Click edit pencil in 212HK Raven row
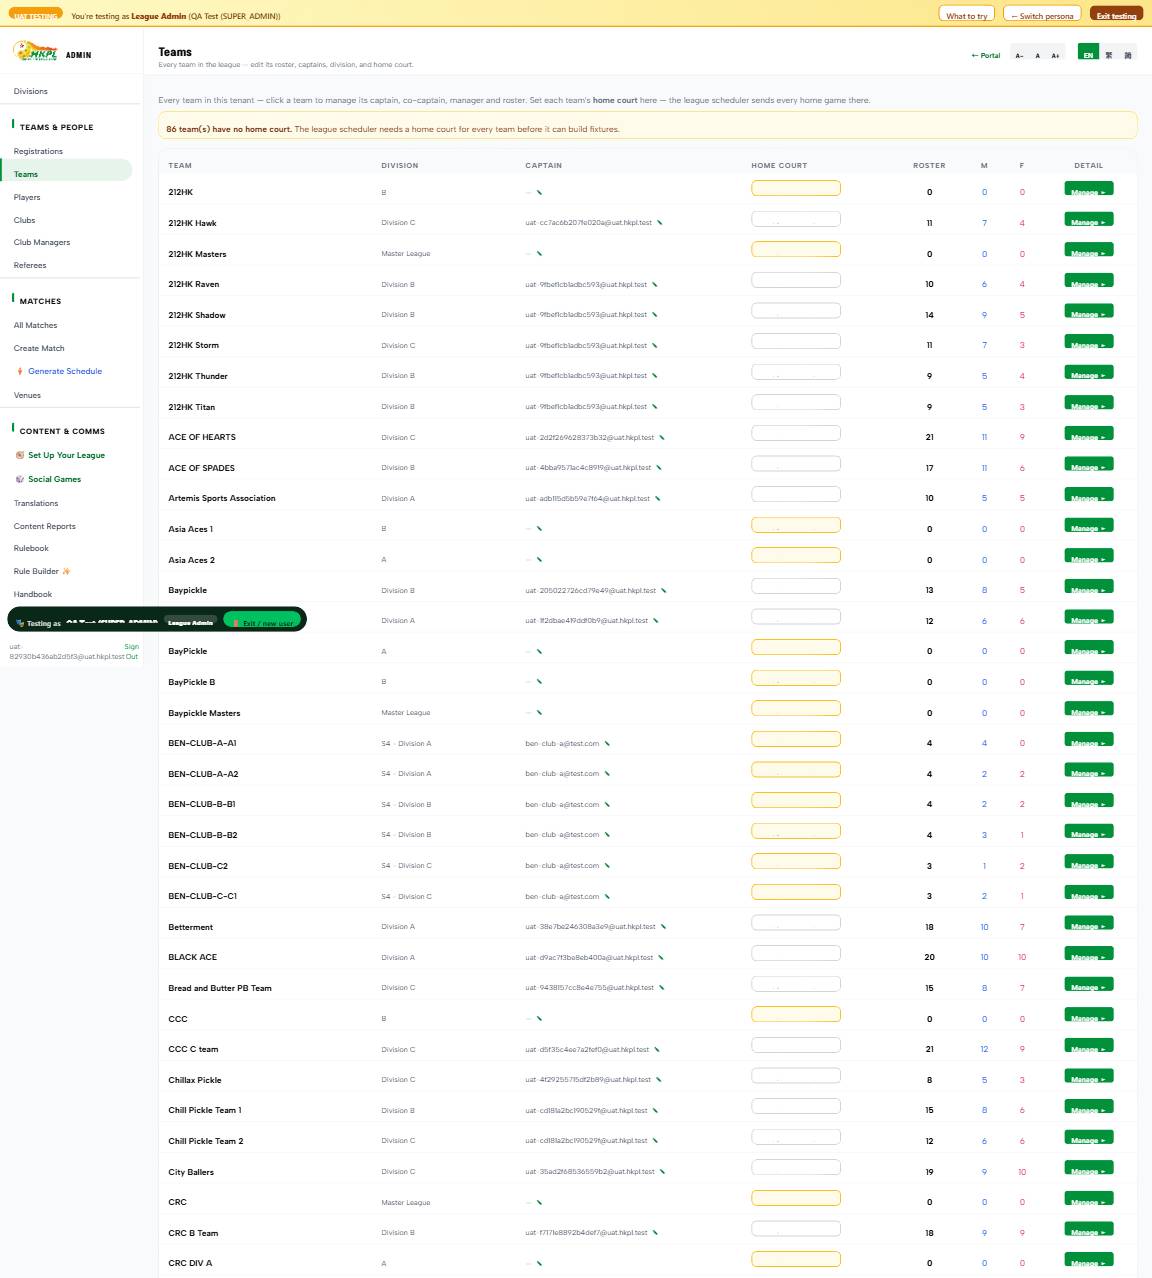Image resolution: width=1152 pixels, height=1278 pixels. 655,285
